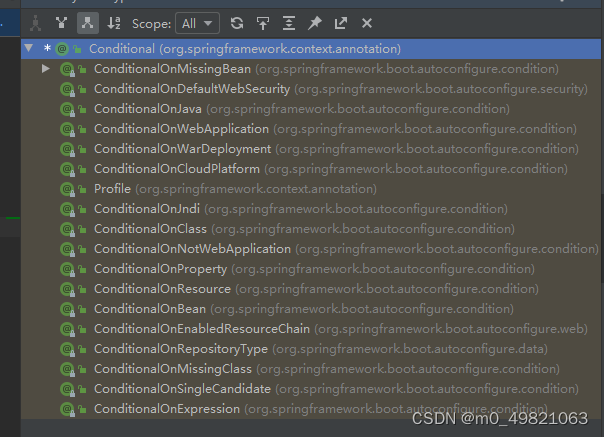Image resolution: width=604 pixels, height=437 pixels.
Task: Open the Scope All dropdown
Action: pyautogui.click(x=197, y=24)
